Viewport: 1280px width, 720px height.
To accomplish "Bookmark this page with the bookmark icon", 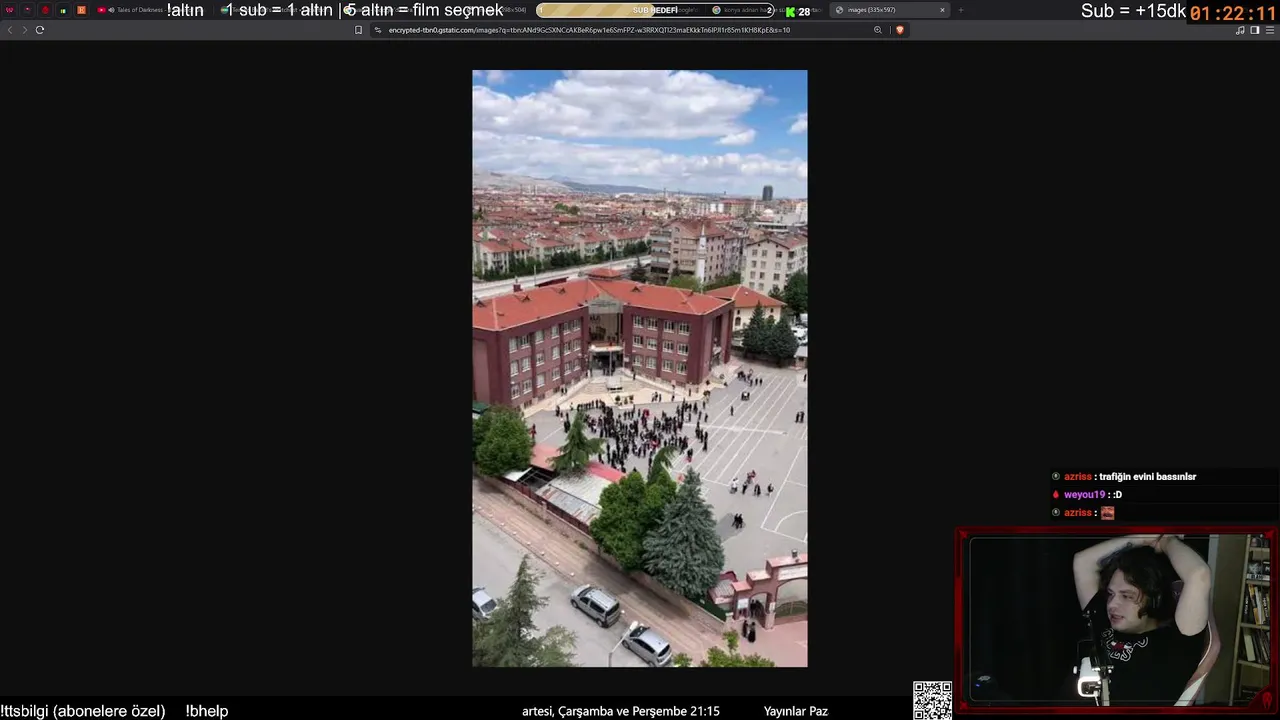I will tap(358, 30).
